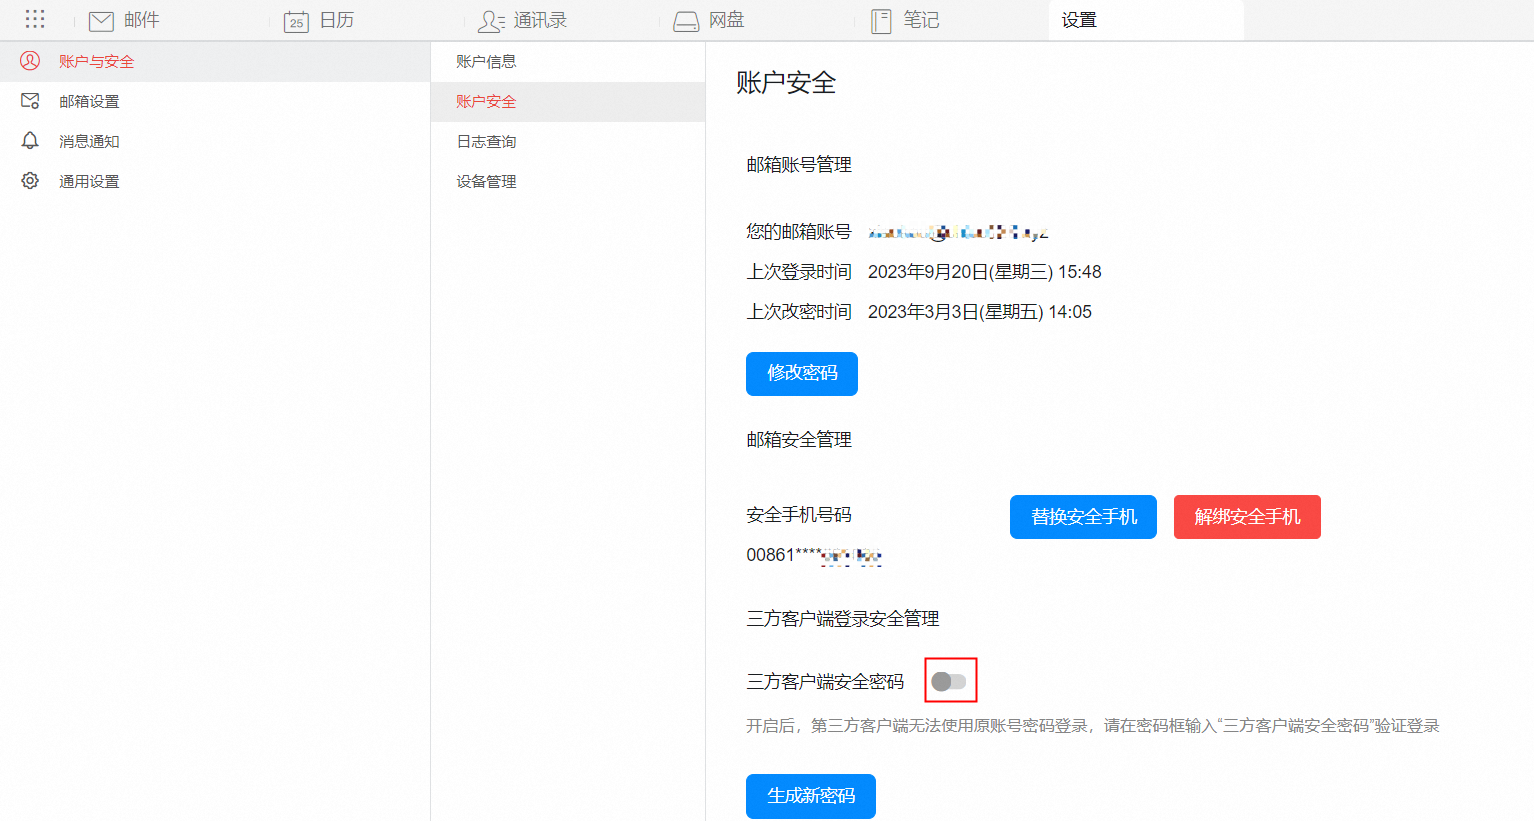Click the mail envelope icon
This screenshot has width=1534, height=821.
(x=101, y=21)
